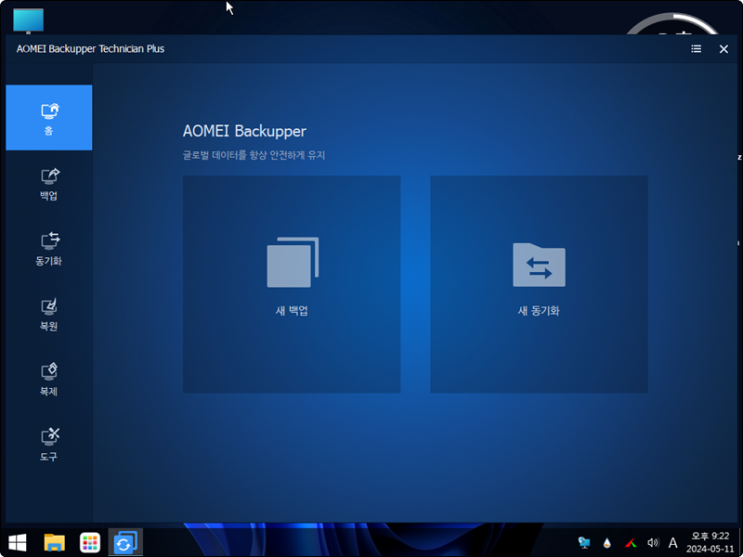743x557 pixels.
Task: Switch to the 백업 (Backup) sidebar tab
Action: pos(49,184)
